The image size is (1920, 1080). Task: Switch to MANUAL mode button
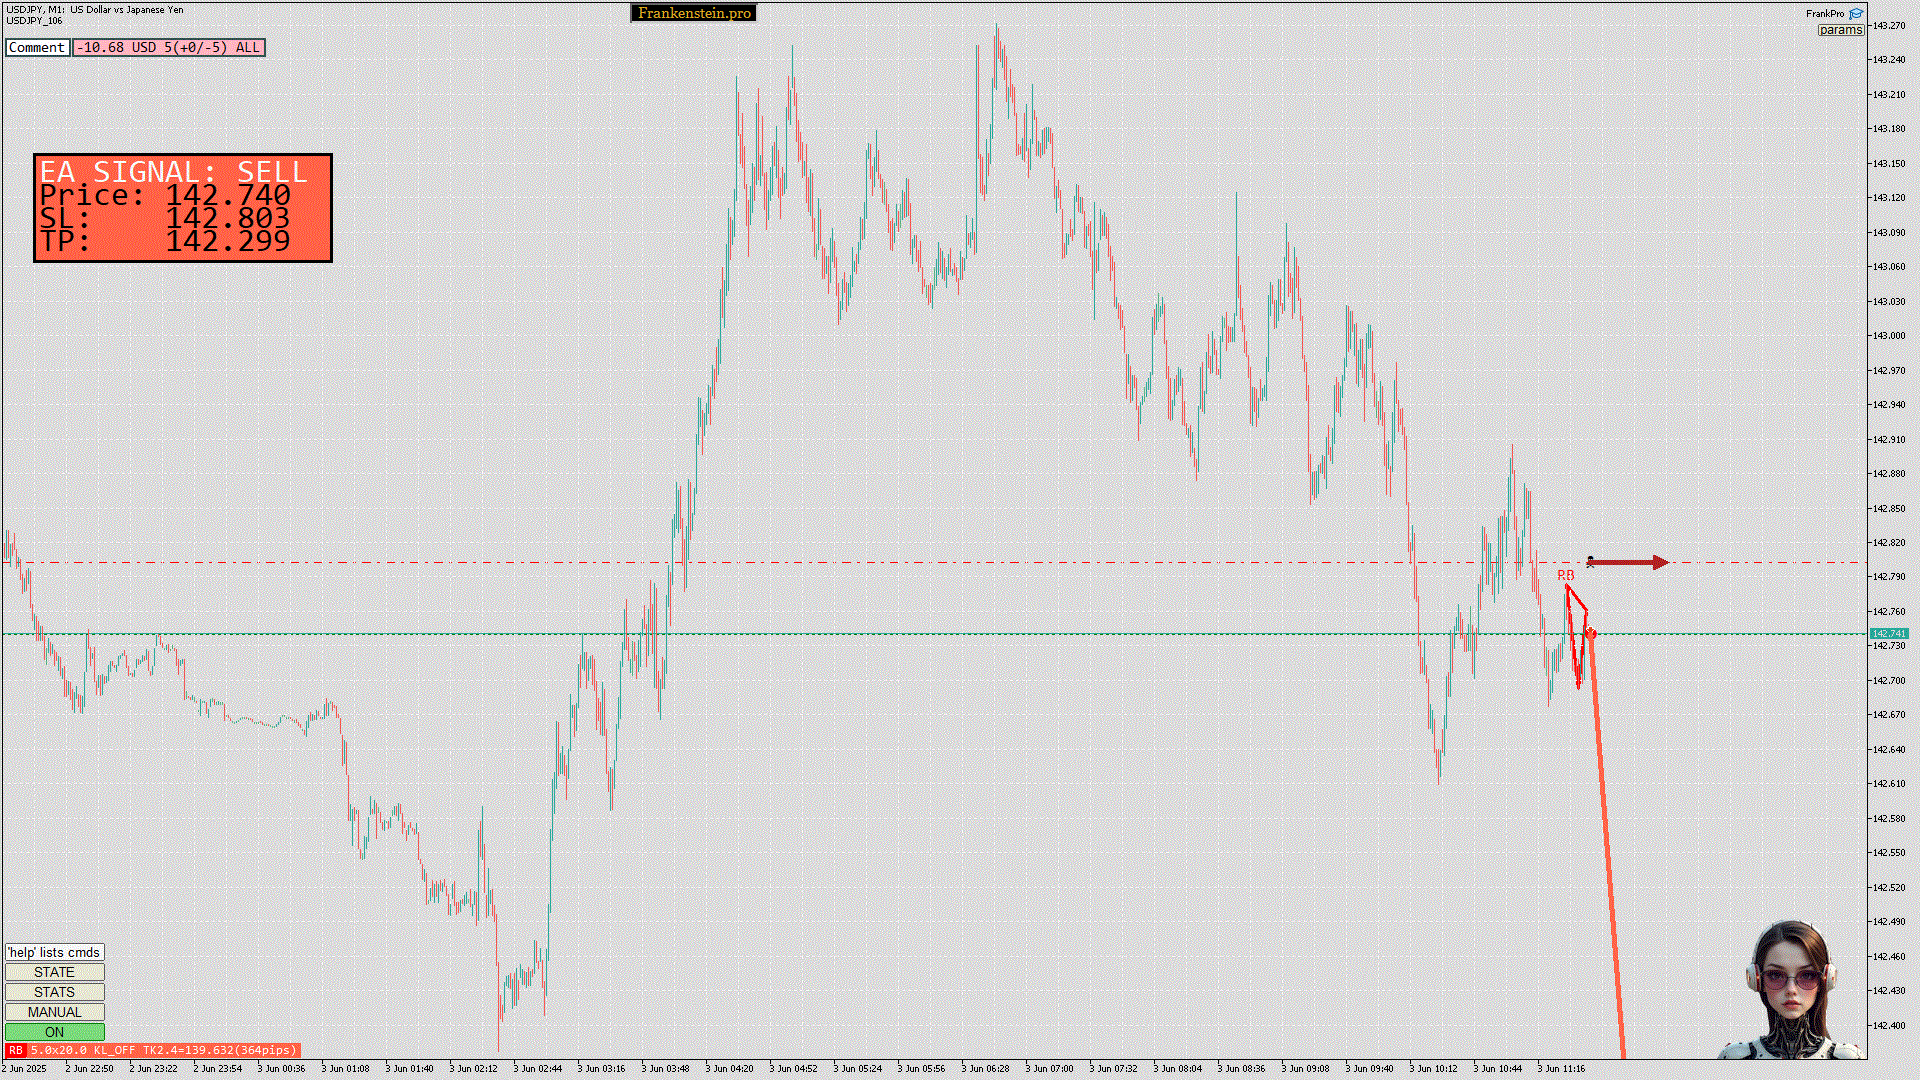54,1012
